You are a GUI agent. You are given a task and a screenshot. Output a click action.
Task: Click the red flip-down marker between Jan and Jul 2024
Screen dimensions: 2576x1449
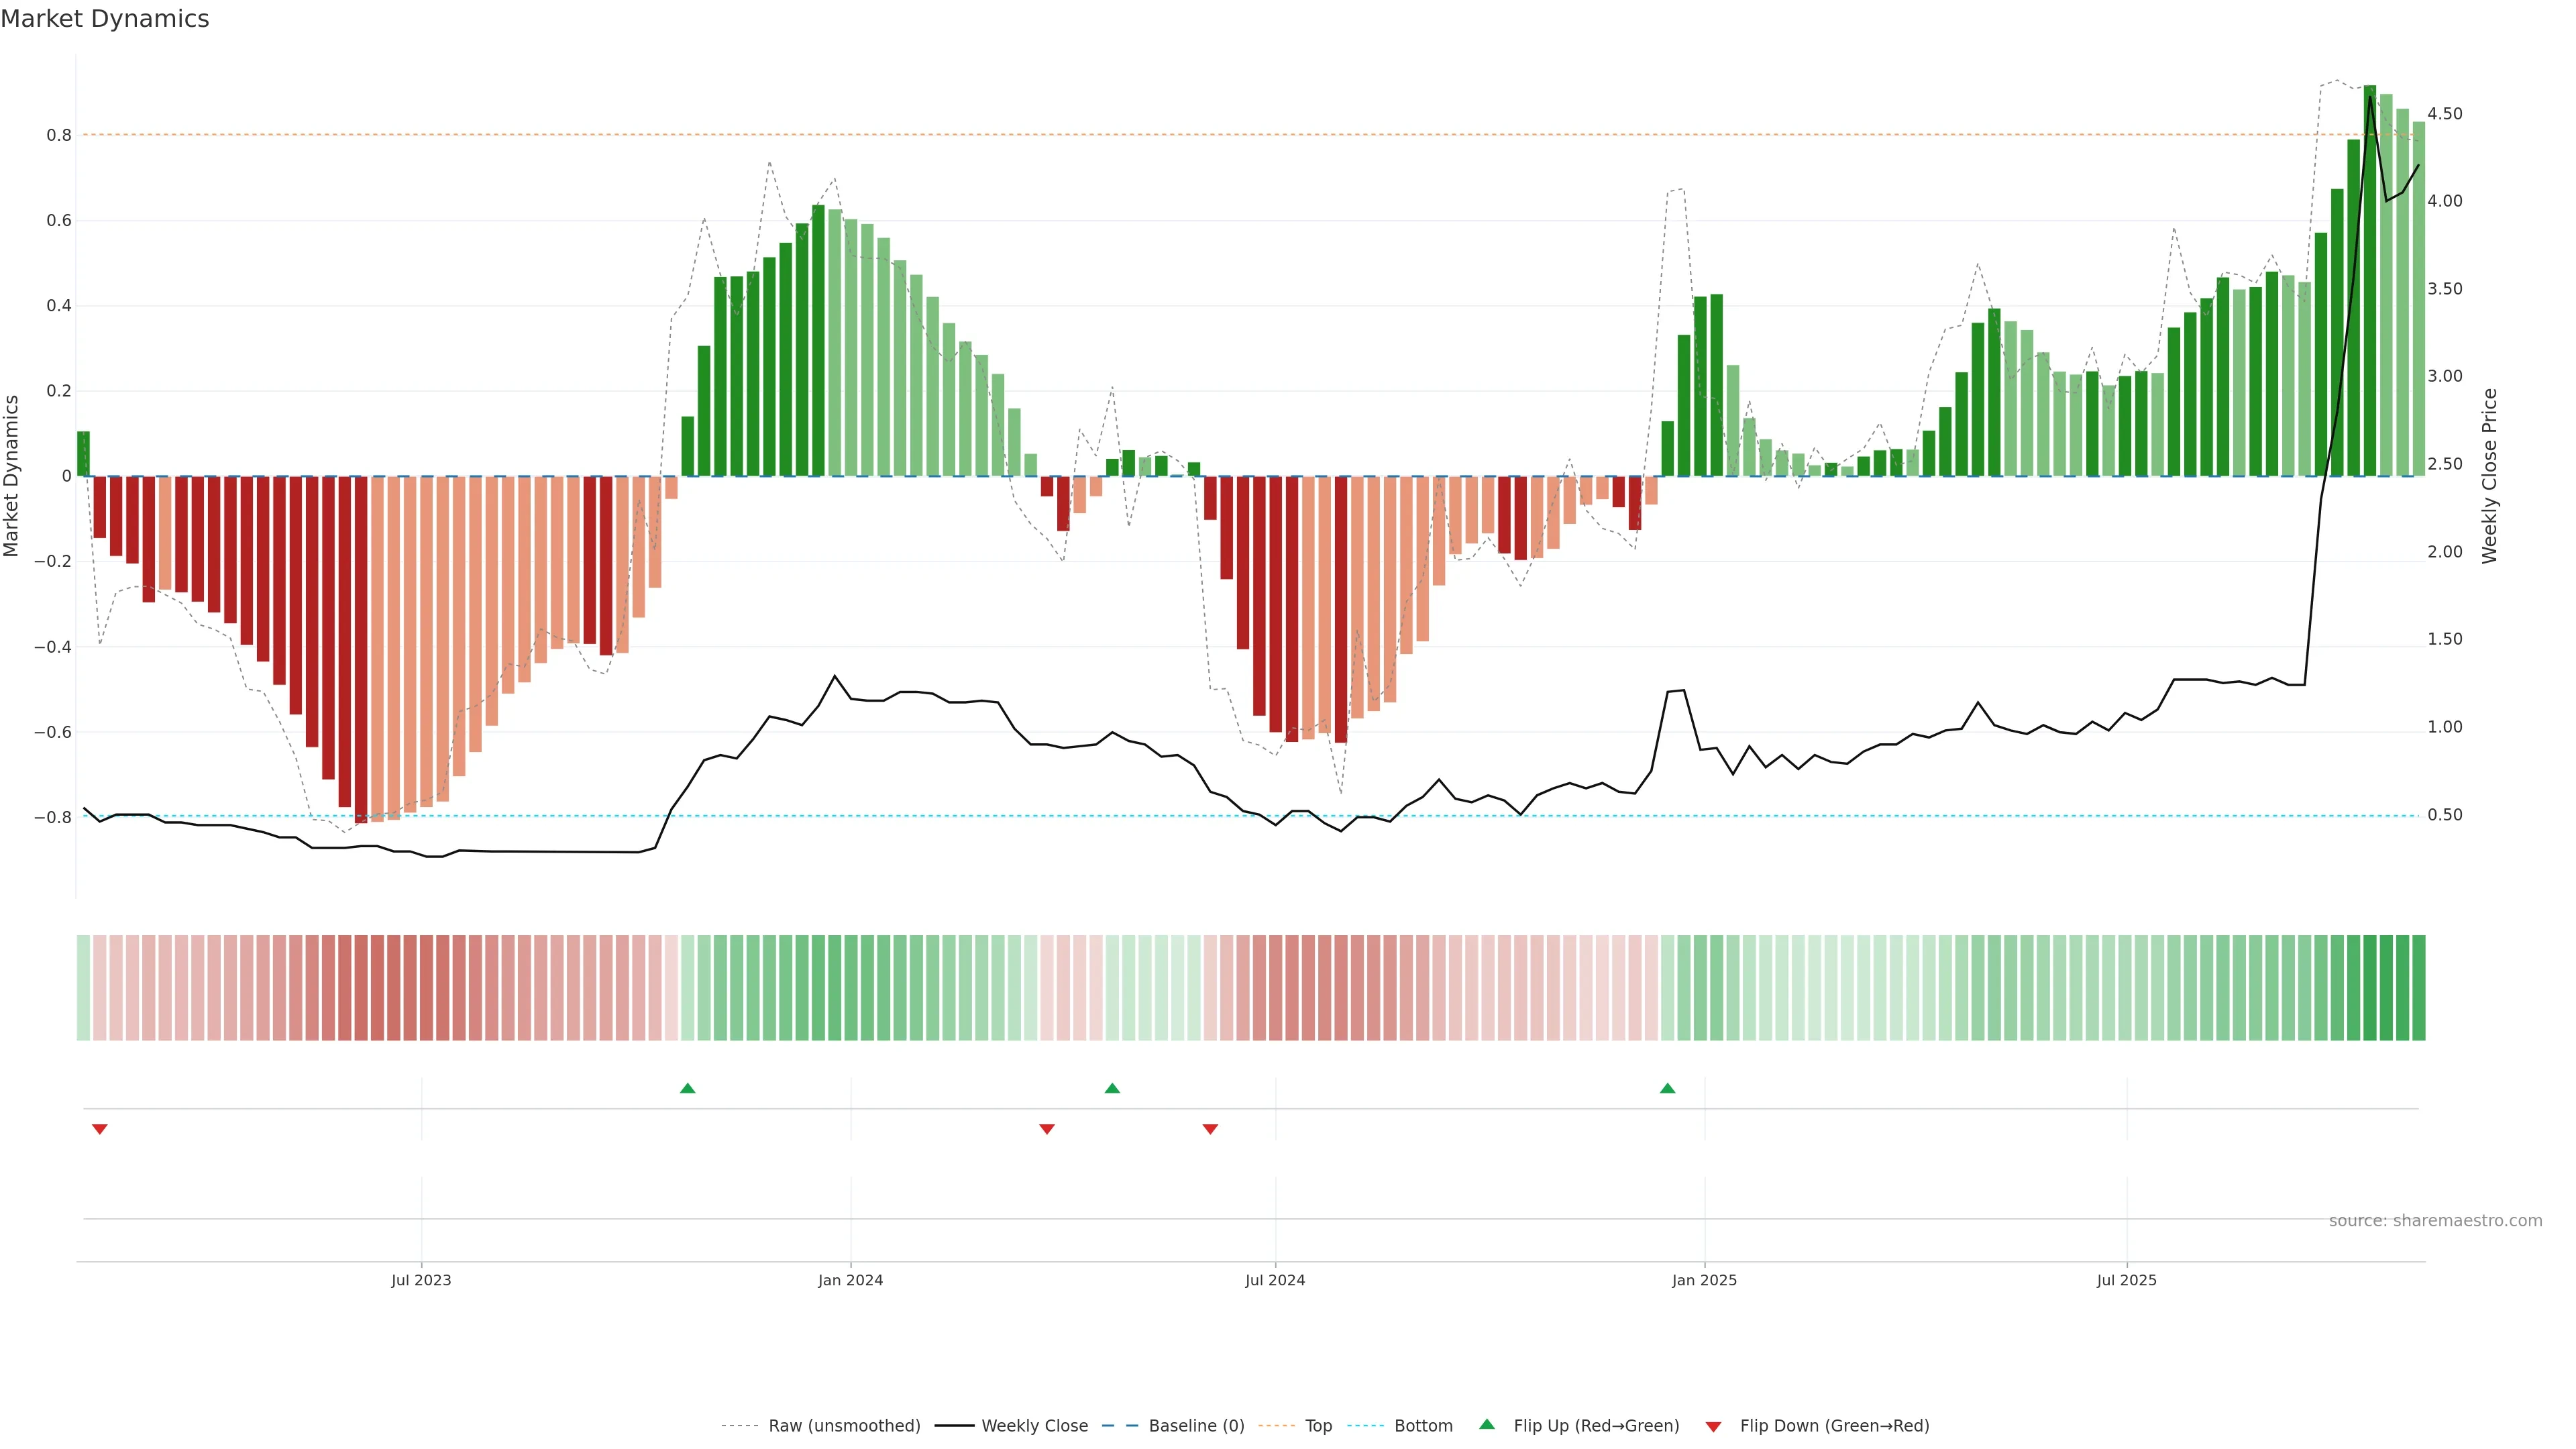pyautogui.click(x=1047, y=1129)
